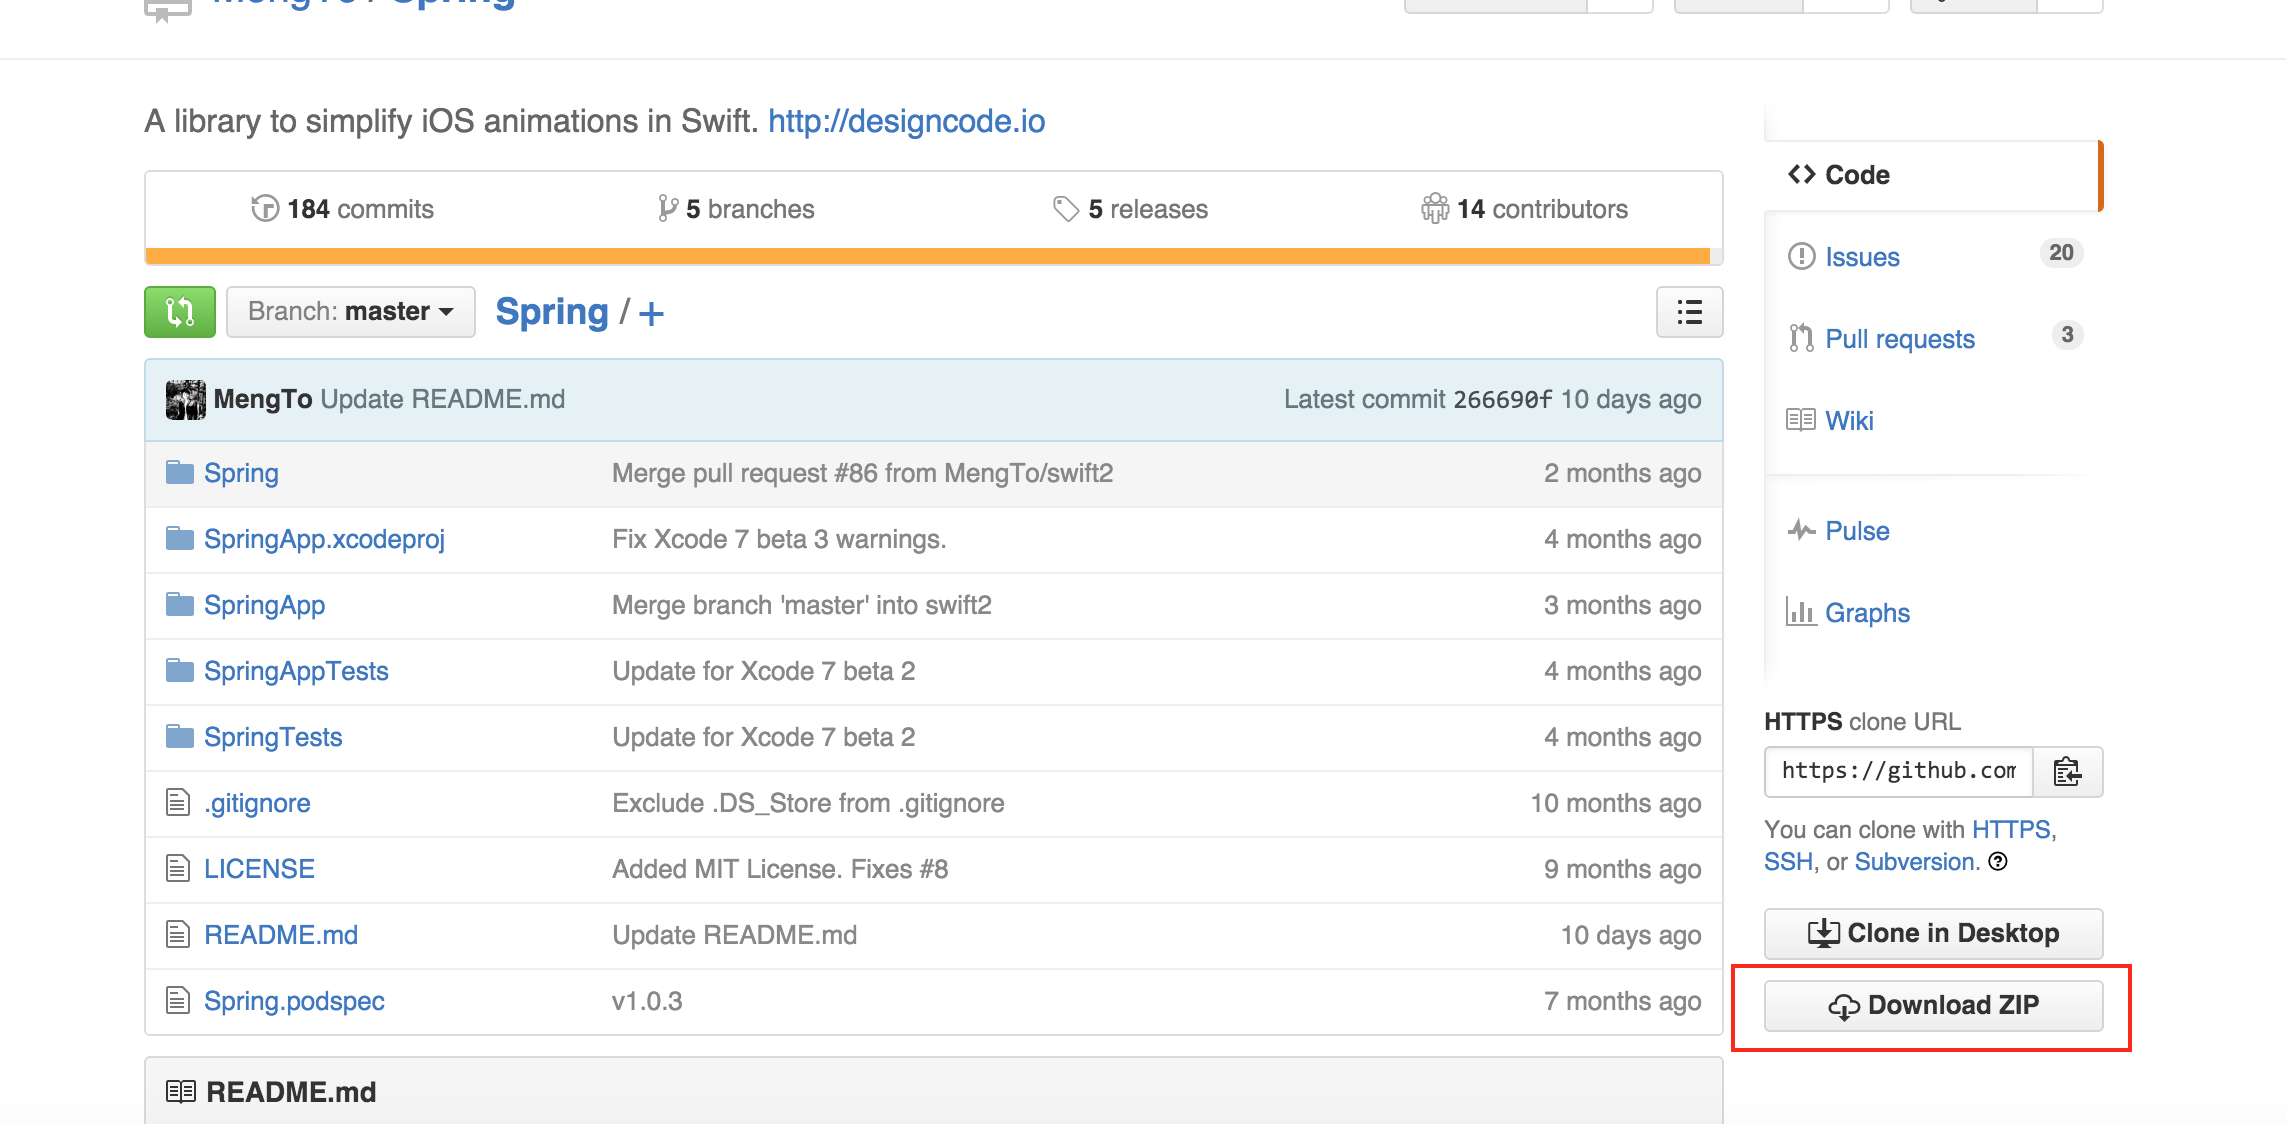Click the contributors people icon
This screenshot has width=2286, height=1124.
point(1435,209)
